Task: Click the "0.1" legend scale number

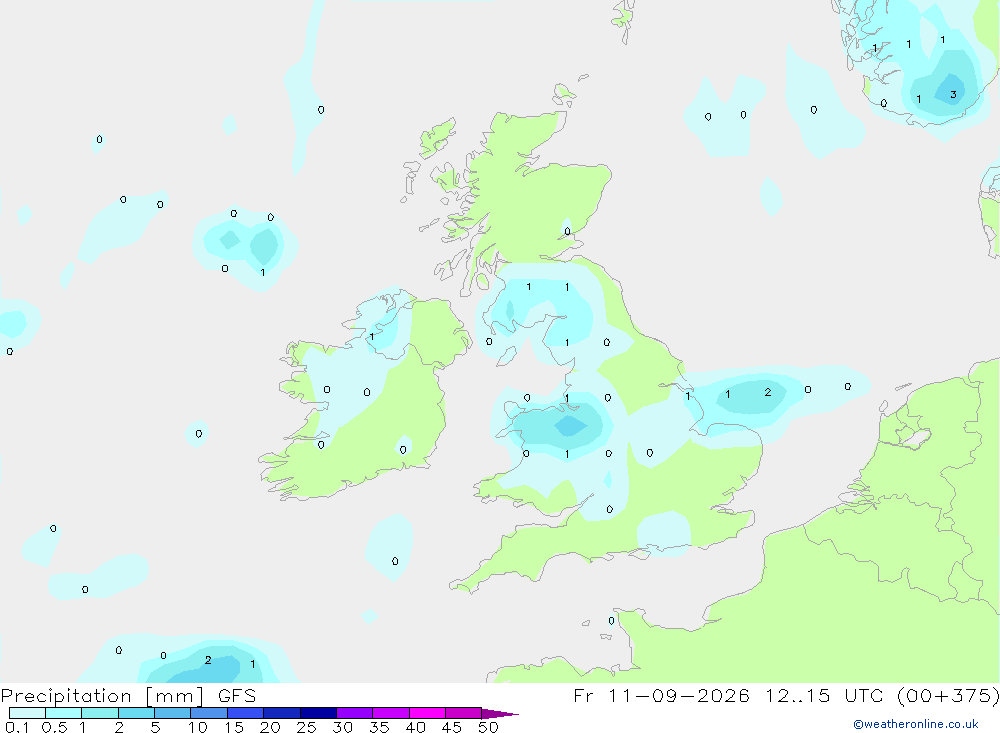Action: click(x=17, y=727)
